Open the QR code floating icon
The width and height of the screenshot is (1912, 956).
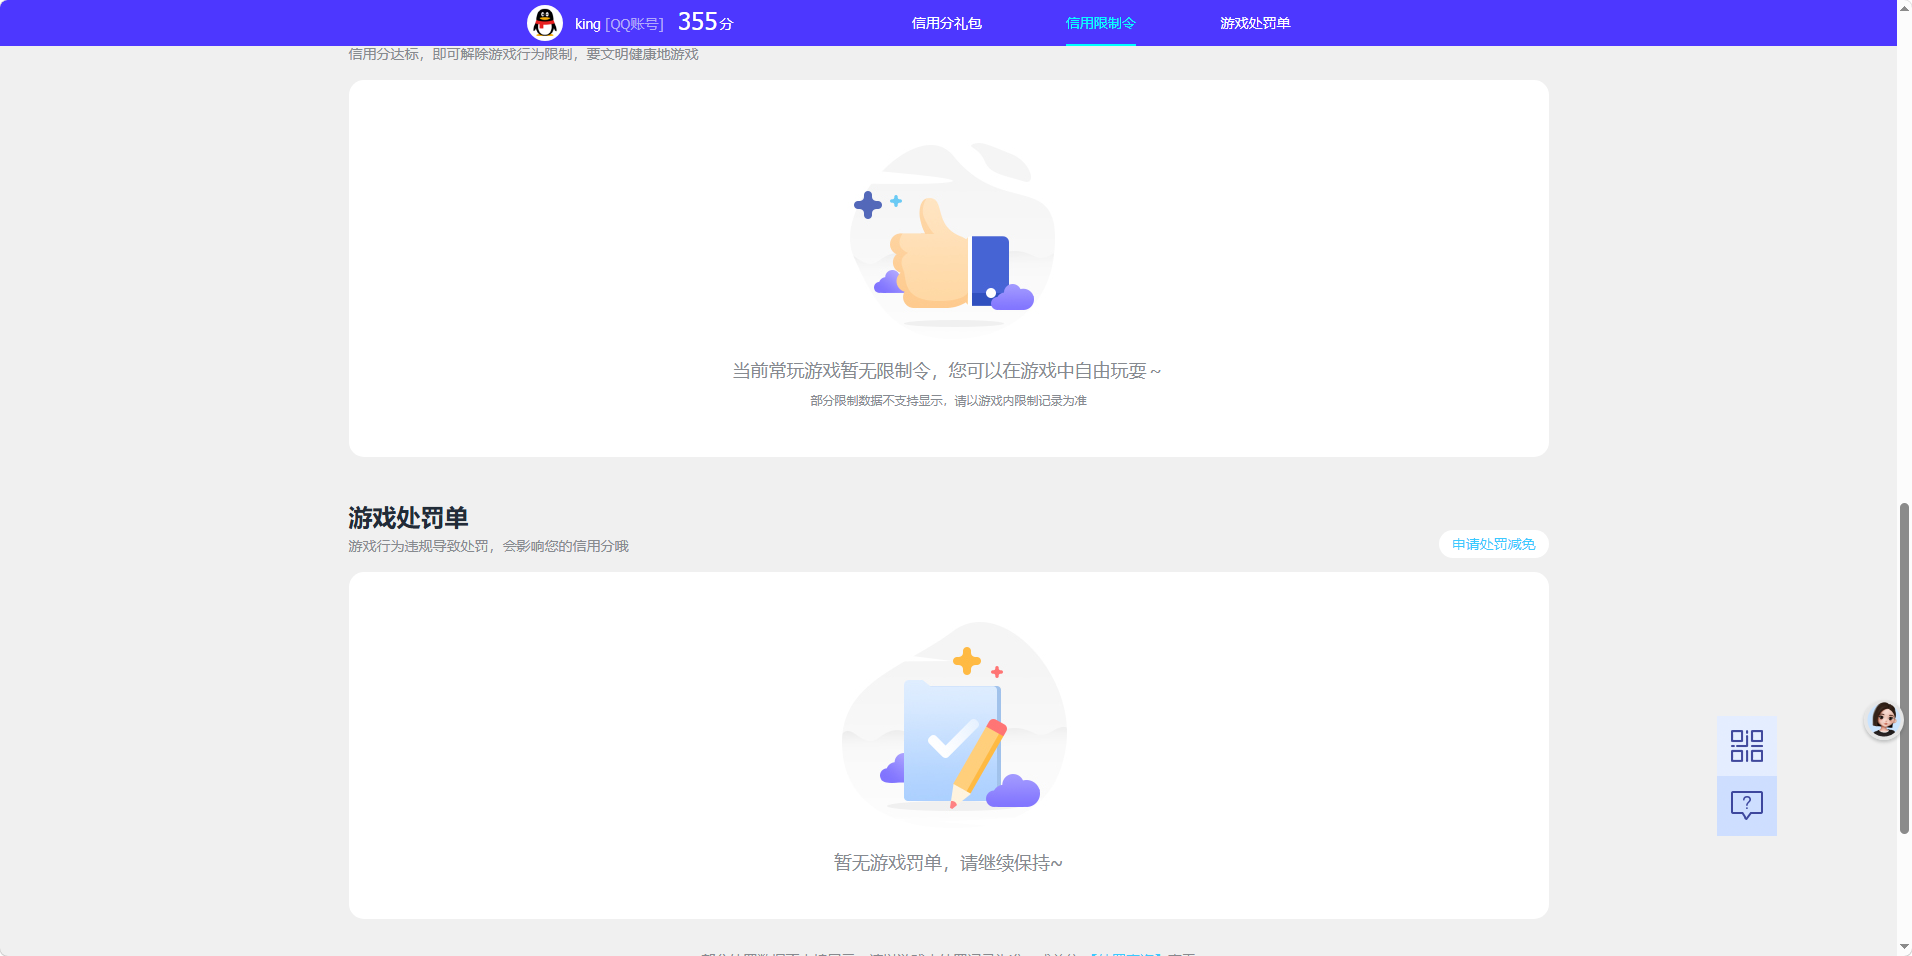(1747, 746)
